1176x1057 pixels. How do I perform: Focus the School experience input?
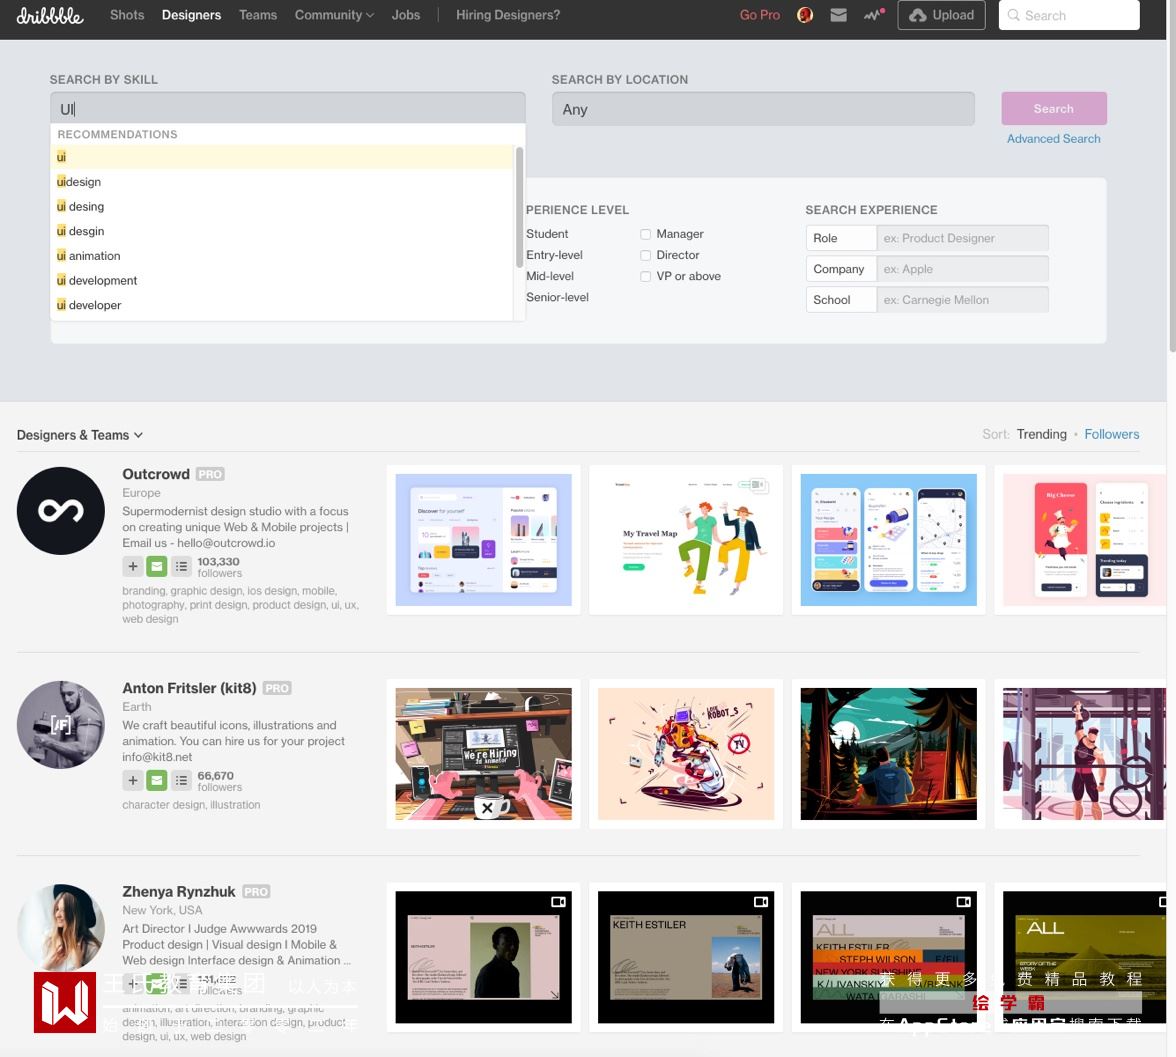(x=962, y=299)
